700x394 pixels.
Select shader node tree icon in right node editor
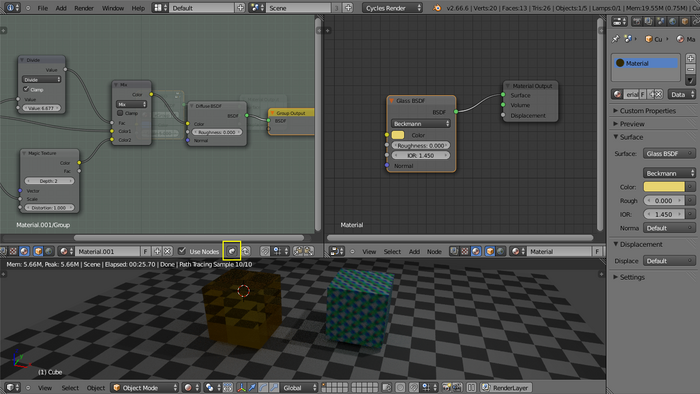[x=475, y=251]
